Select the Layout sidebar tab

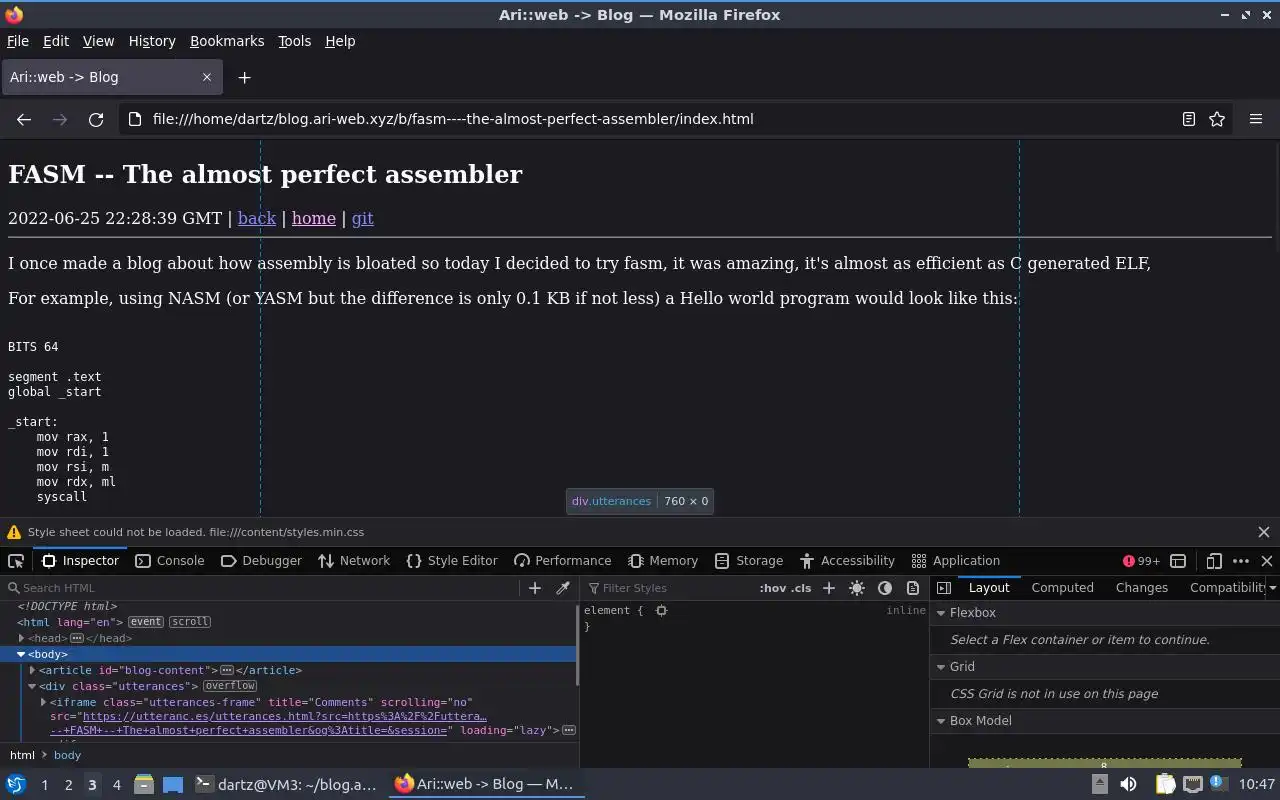[x=989, y=588]
